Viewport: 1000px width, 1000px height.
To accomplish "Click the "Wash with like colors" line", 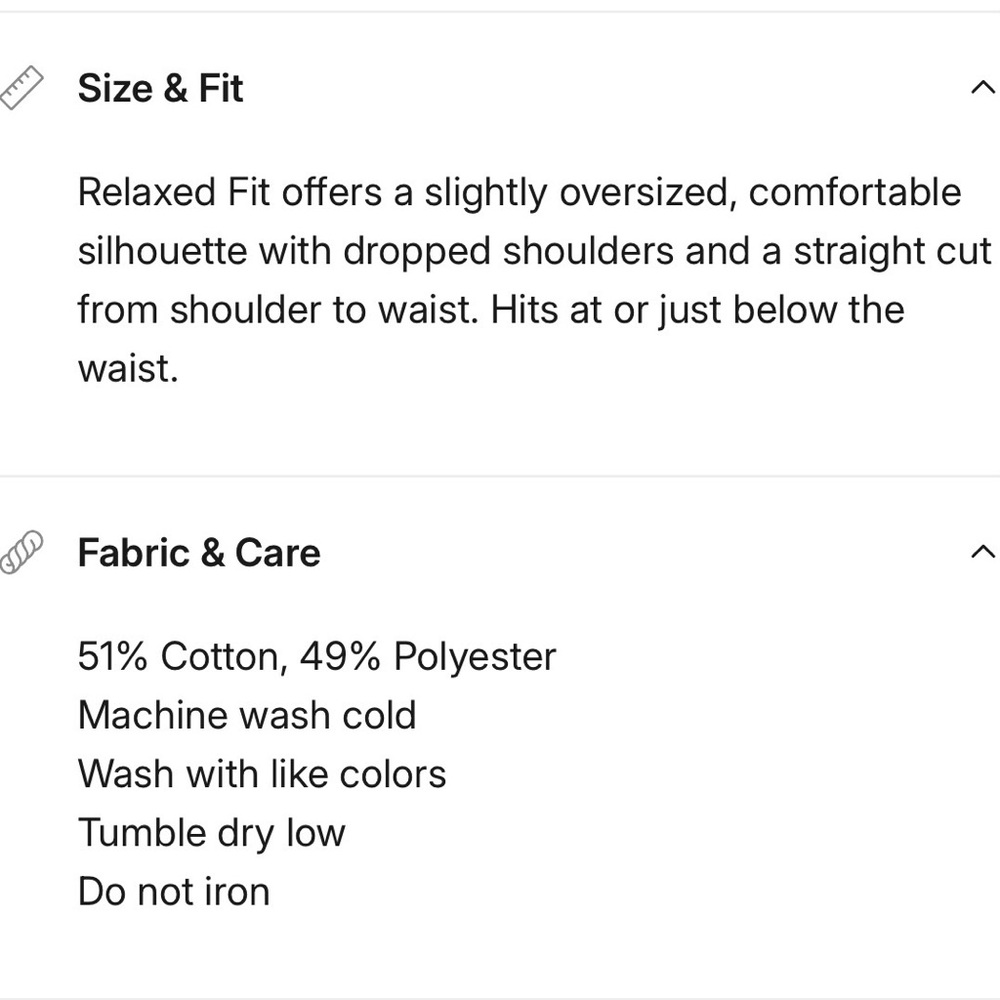I will click(262, 774).
